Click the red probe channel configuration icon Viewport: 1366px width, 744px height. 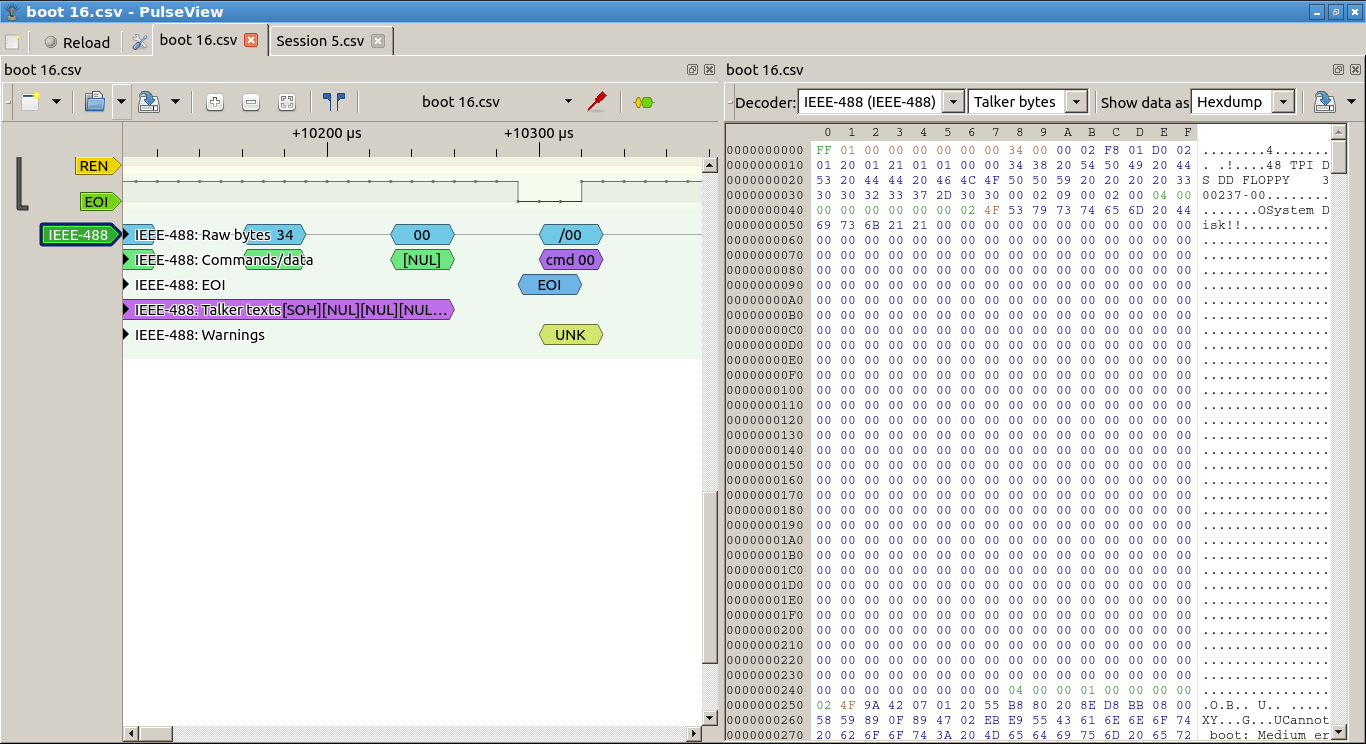pos(597,102)
